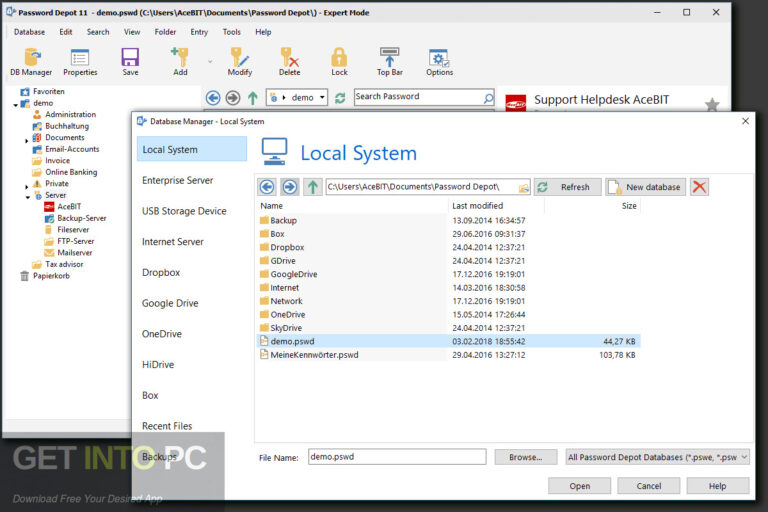Click the New database button
The width and height of the screenshot is (768, 512).
click(x=646, y=187)
